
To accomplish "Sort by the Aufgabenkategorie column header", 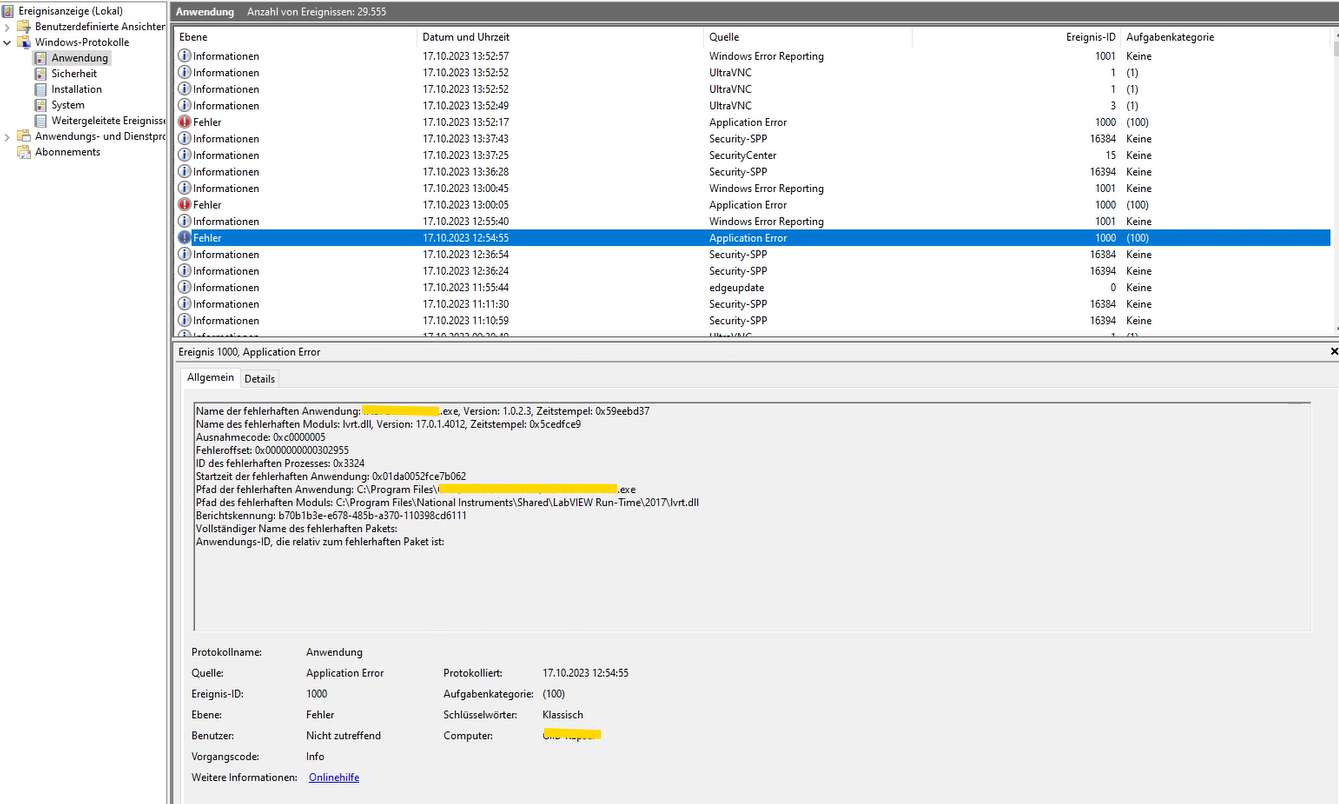I will click(1226, 37).
